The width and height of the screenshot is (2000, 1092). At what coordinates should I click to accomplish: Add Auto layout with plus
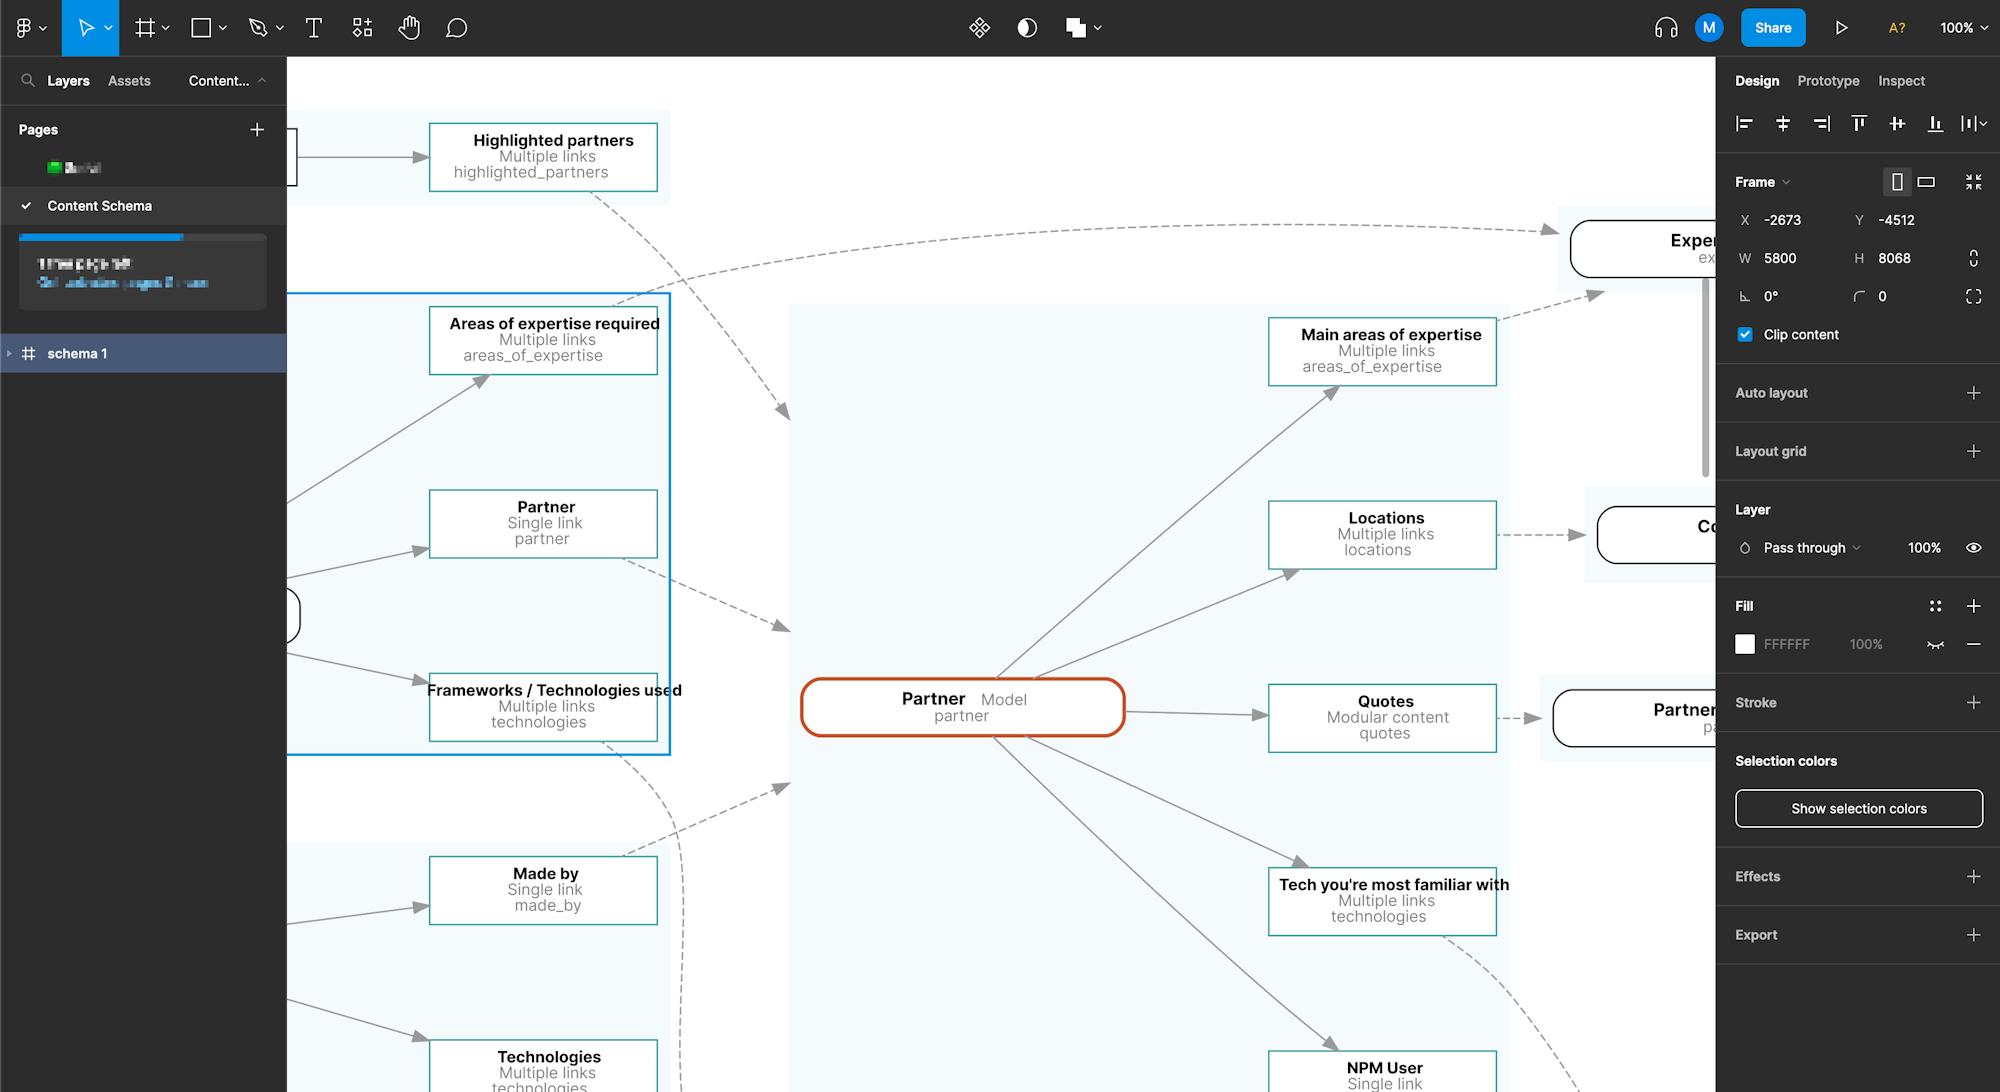pyautogui.click(x=1973, y=393)
